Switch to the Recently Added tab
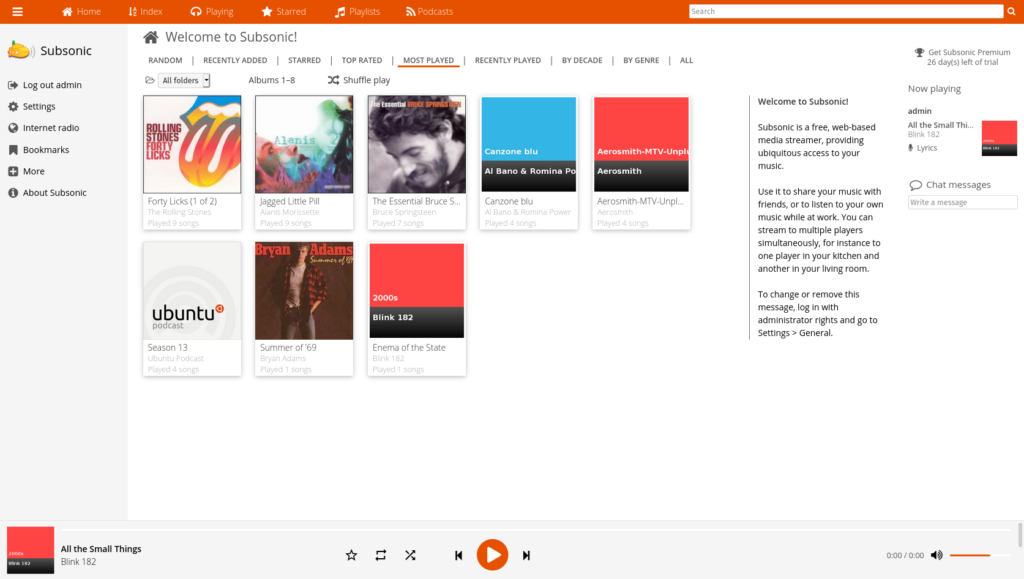 235,60
